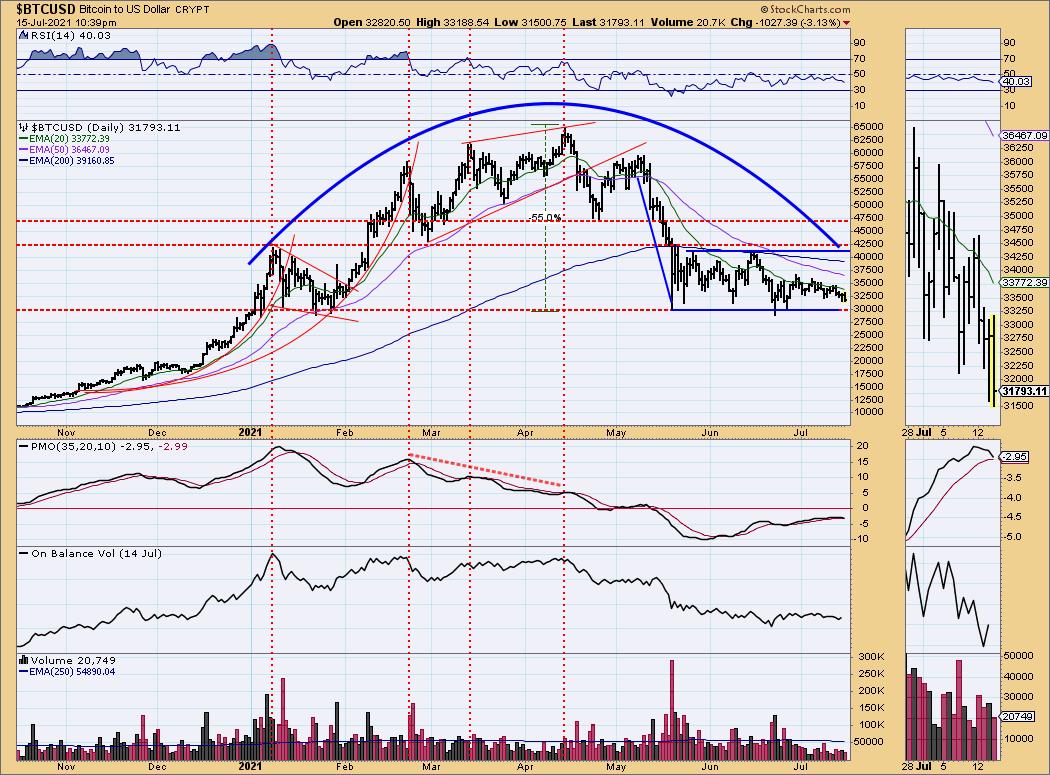Image resolution: width=1050 pixels, height=775 pixels.
Task: Click the EMA(250) 54890.04 legend text
Action: (72, 671)
